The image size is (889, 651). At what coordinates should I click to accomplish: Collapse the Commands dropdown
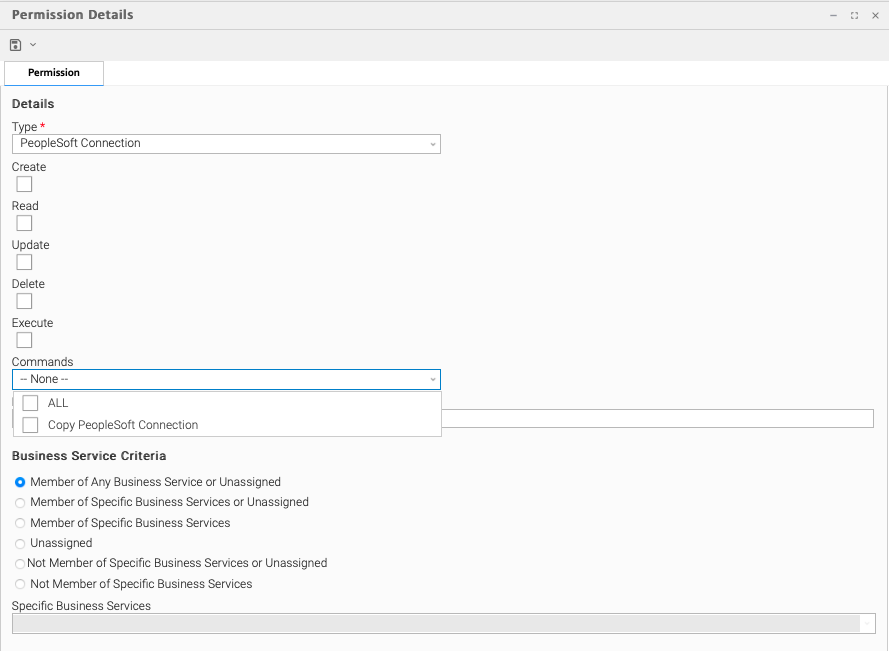coord(432,380)
